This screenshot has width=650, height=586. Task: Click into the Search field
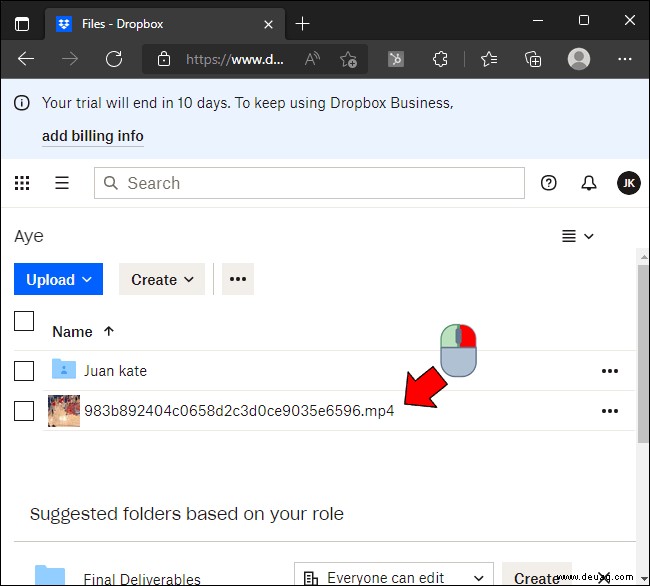tap(309, 183)
